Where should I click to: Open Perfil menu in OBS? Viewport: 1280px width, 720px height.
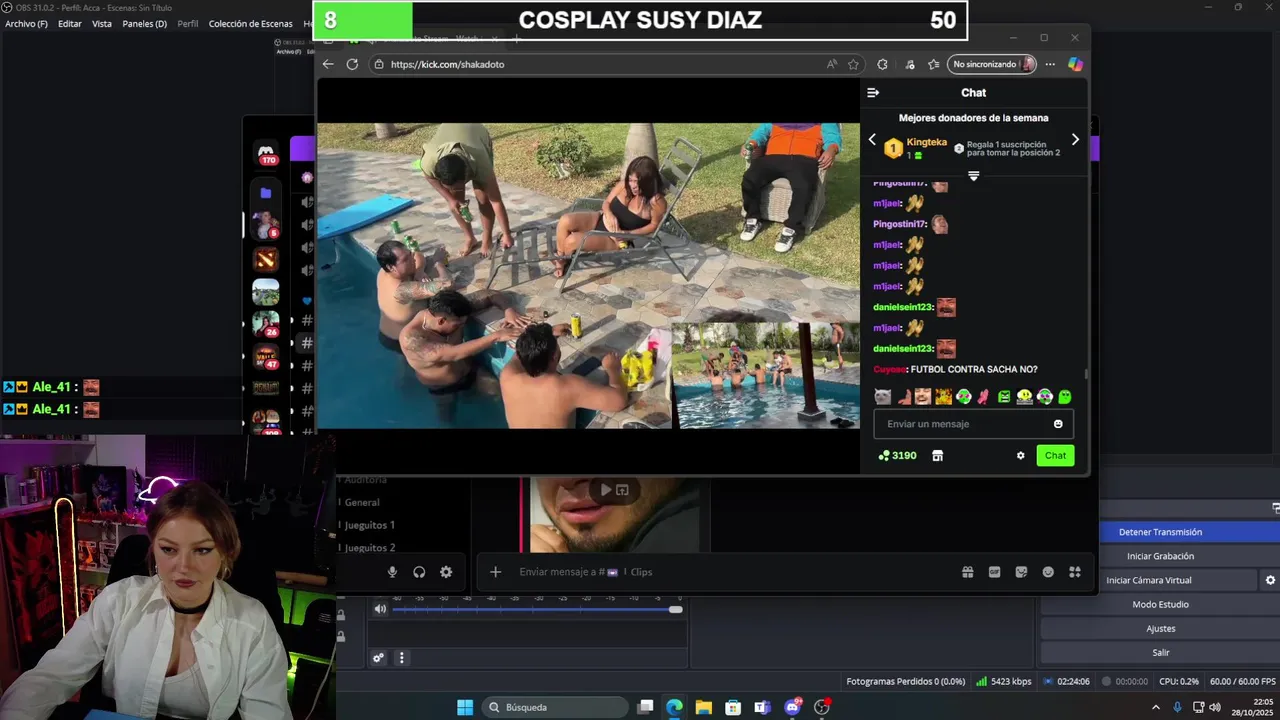click(x=188, y=23)
